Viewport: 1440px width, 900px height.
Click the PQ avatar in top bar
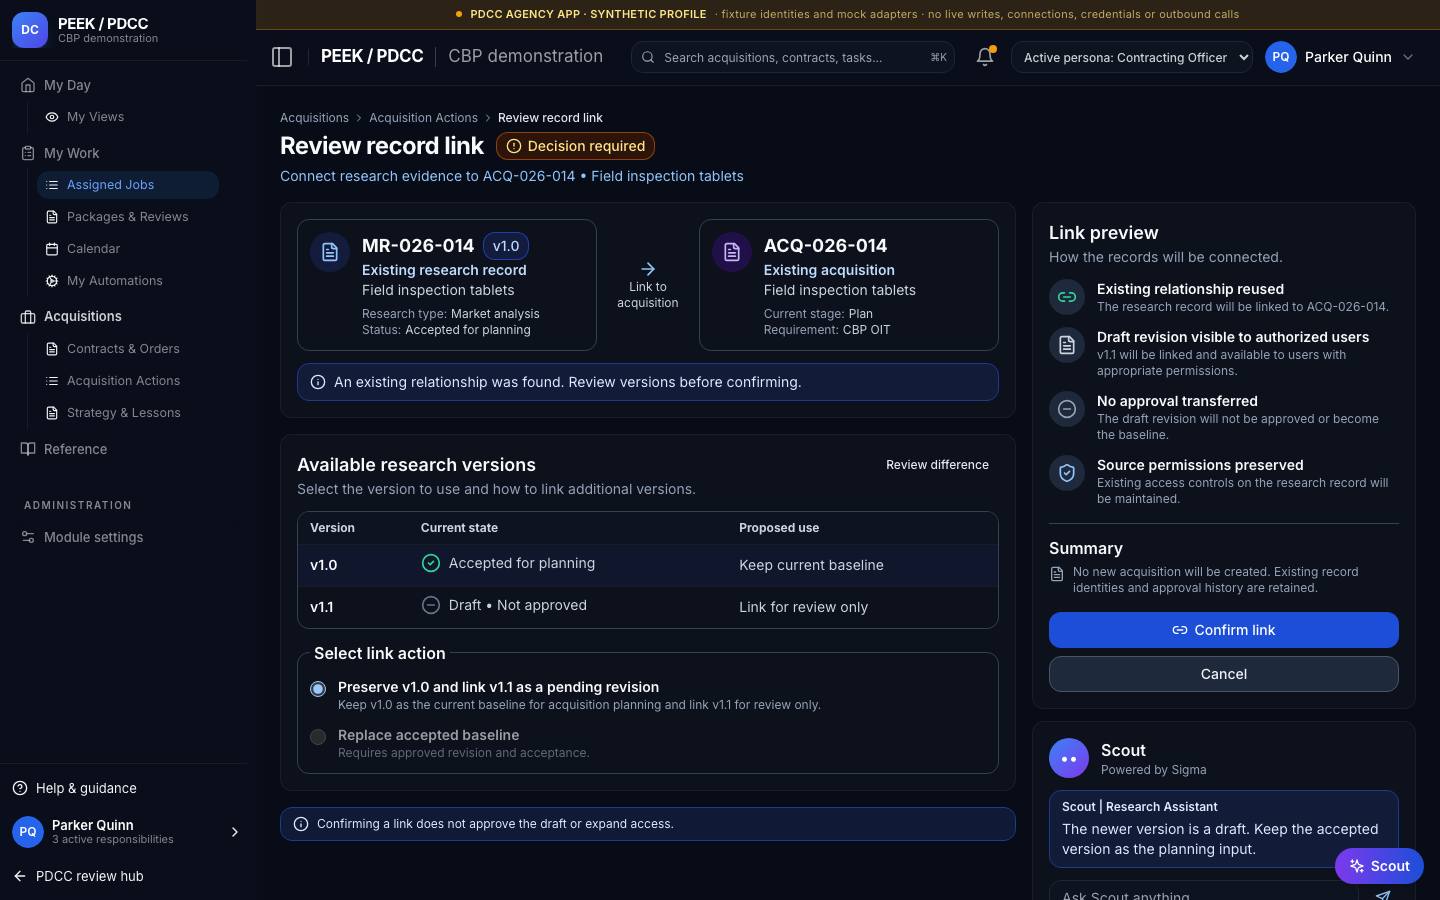[x=1281, y=57]
